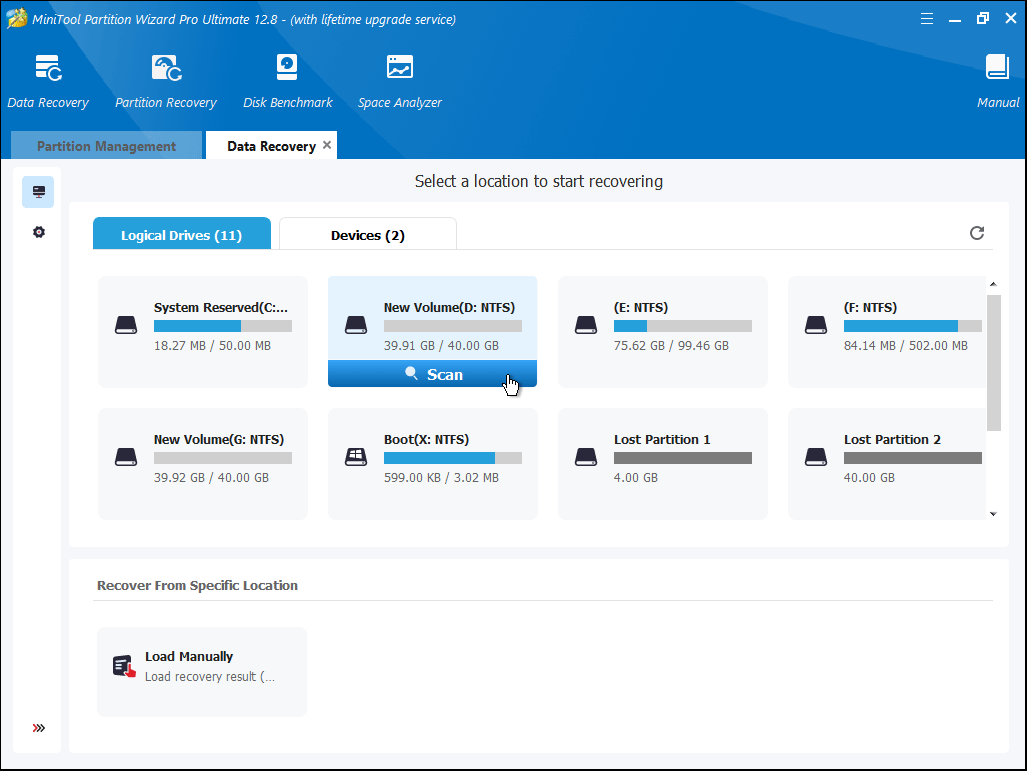
Task: Close the Data Recovery tab
Action: [327, 145]
